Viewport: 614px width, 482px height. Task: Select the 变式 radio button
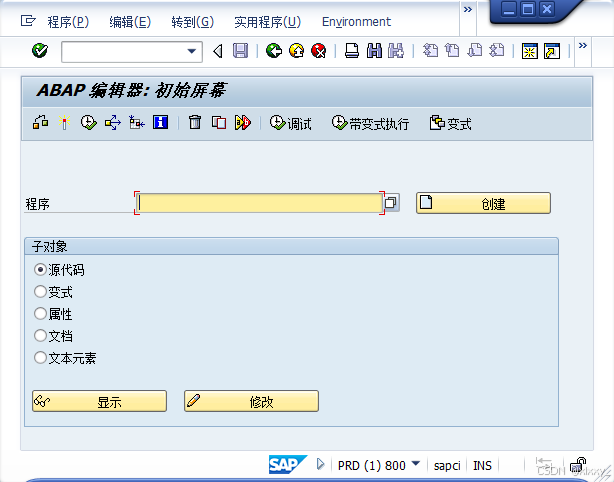coord(40,291)
